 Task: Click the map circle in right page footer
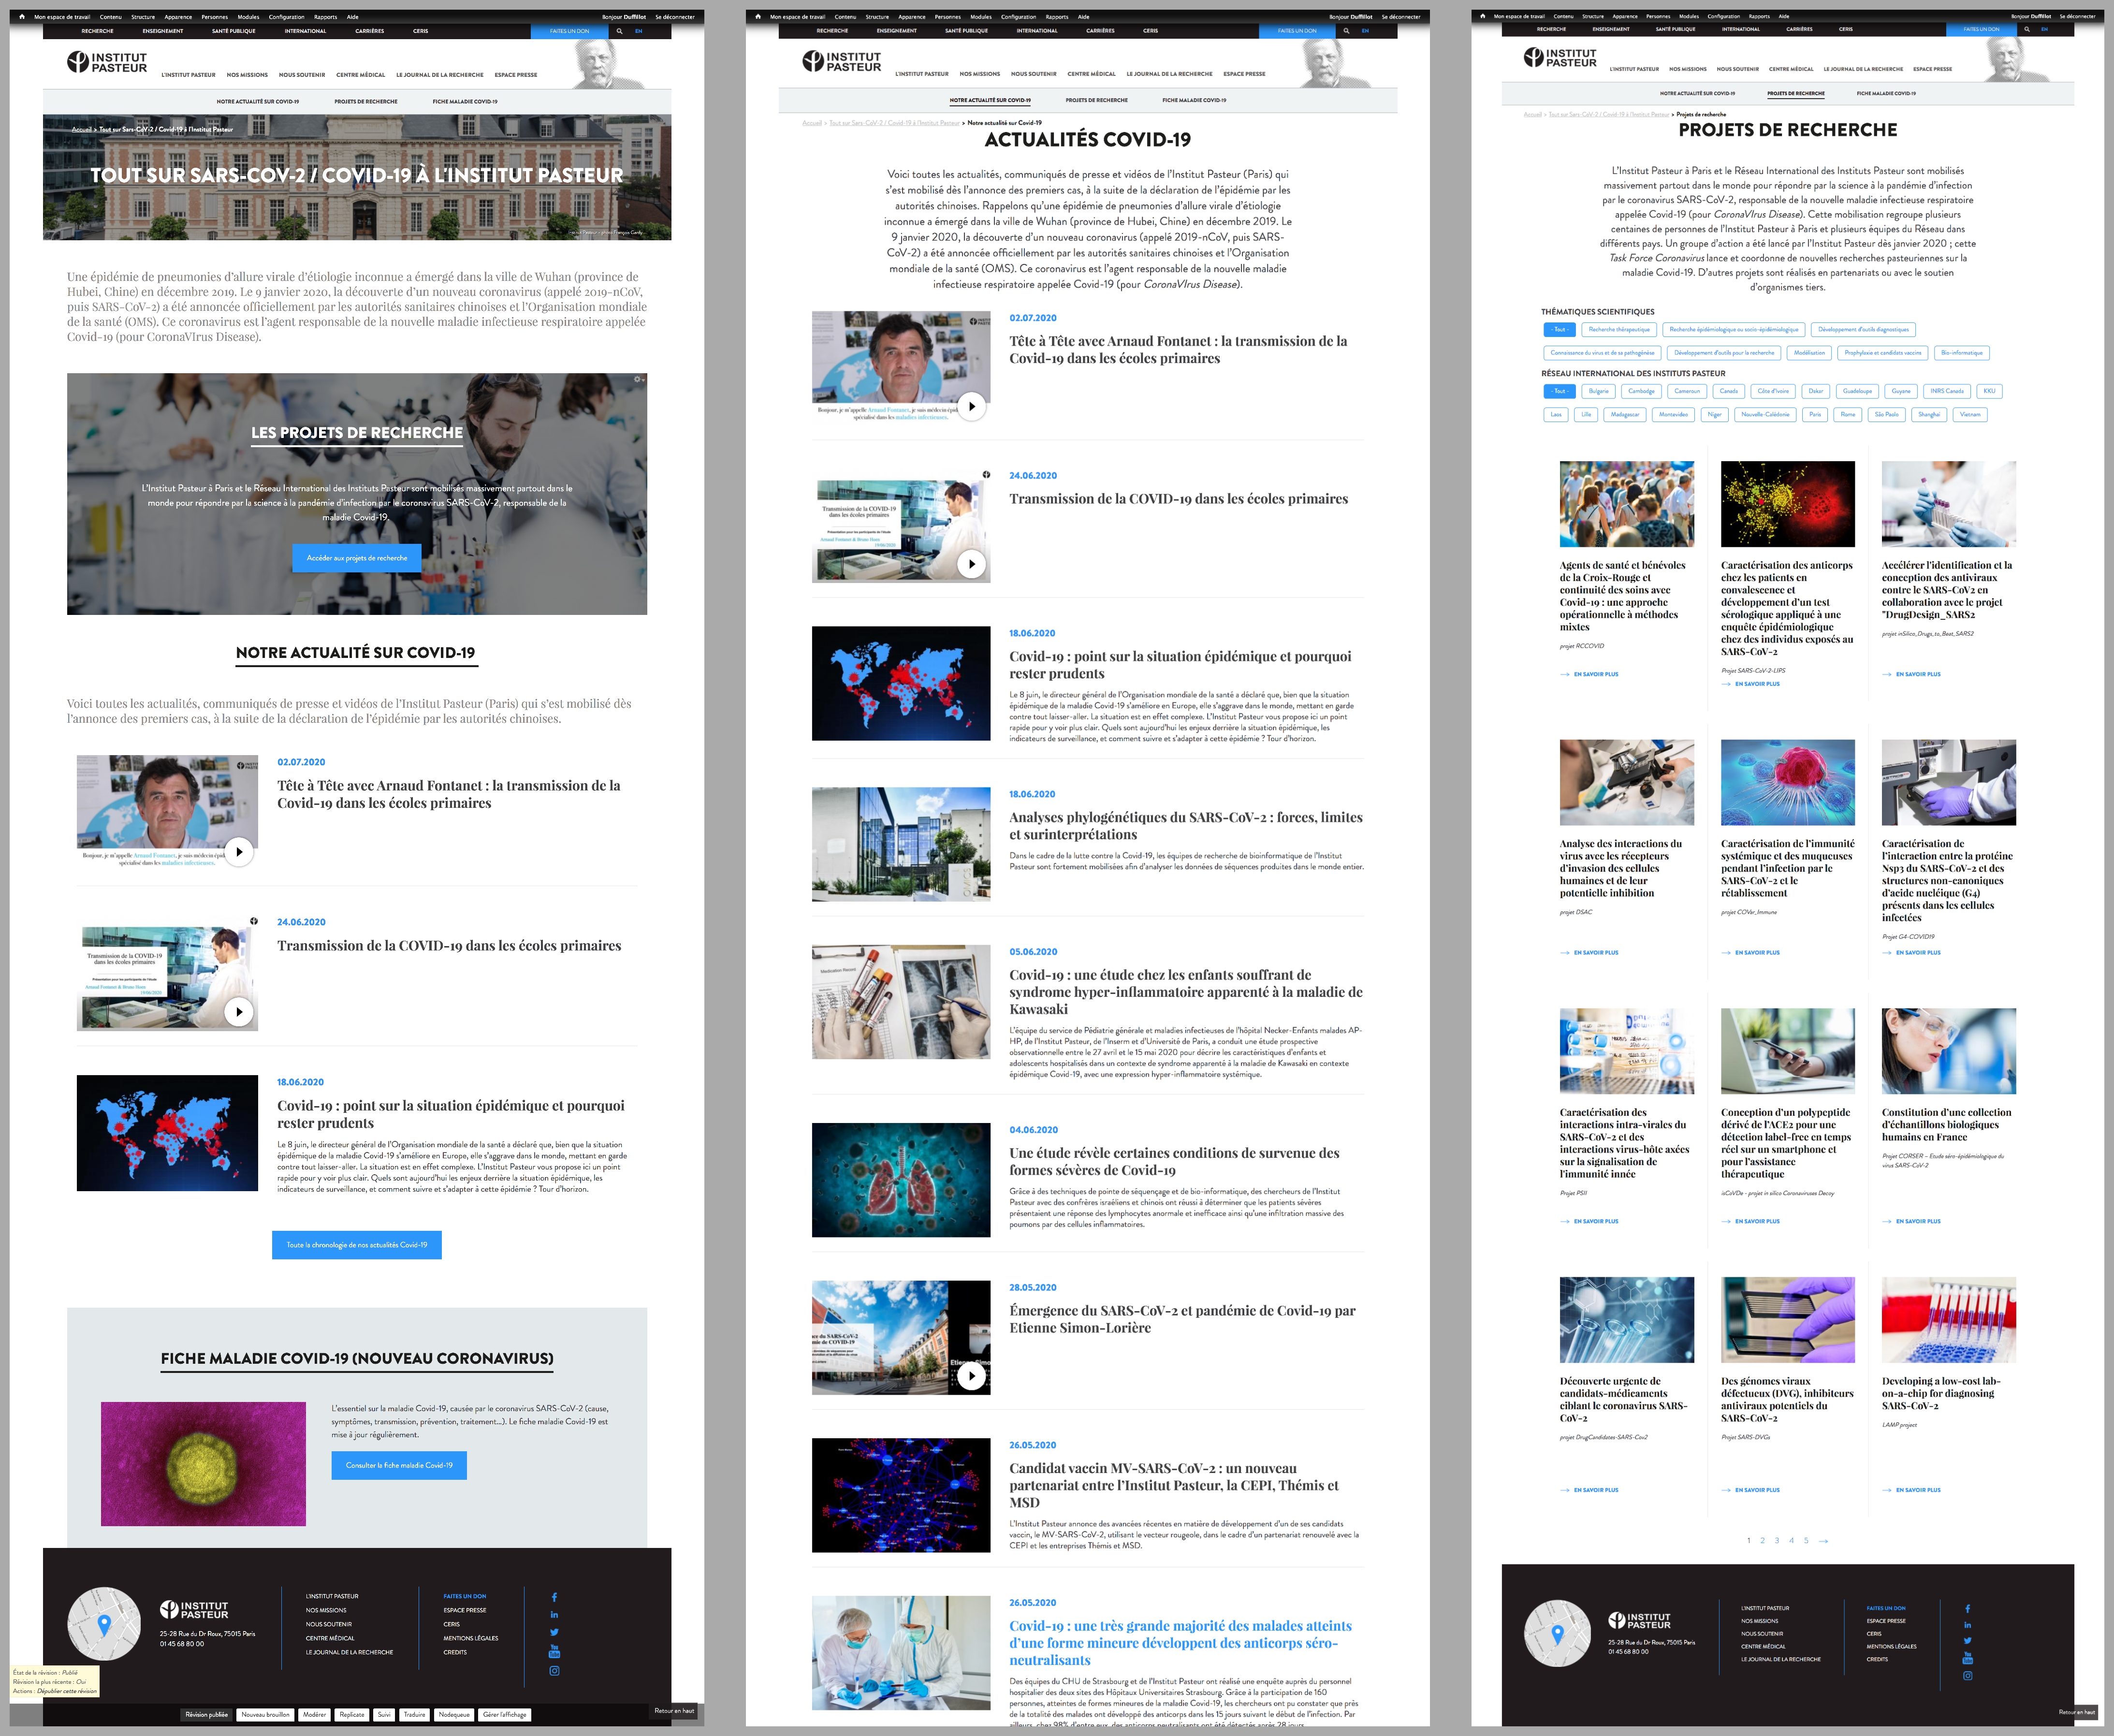pos(1557,1633)
